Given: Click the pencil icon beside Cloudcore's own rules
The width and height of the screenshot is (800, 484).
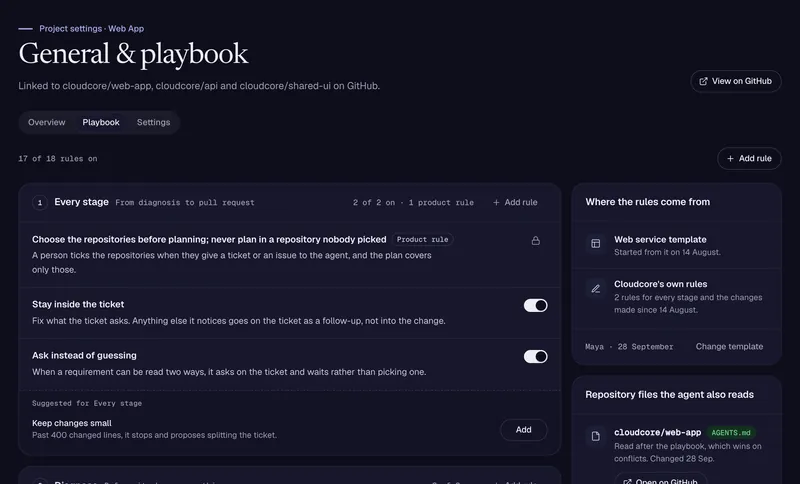Looking at the screenshot, I should 595,289.
